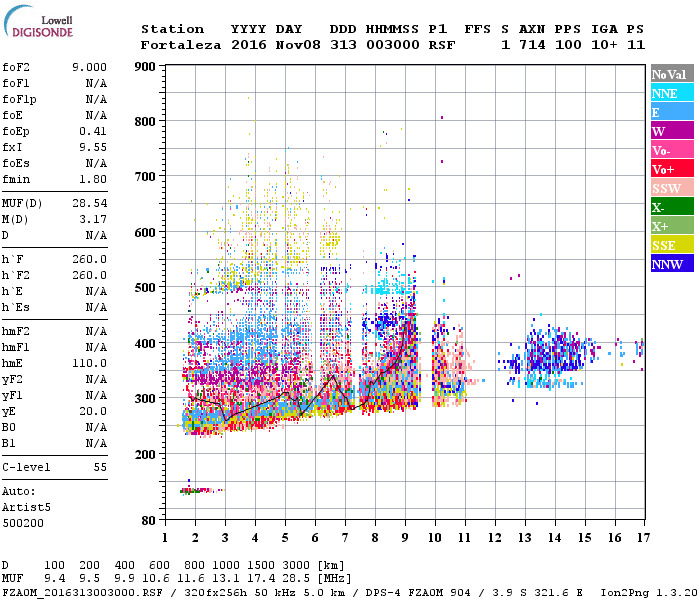Click the foF2 value 9.000
700x600 pixels.
click(x=89, y=67)
